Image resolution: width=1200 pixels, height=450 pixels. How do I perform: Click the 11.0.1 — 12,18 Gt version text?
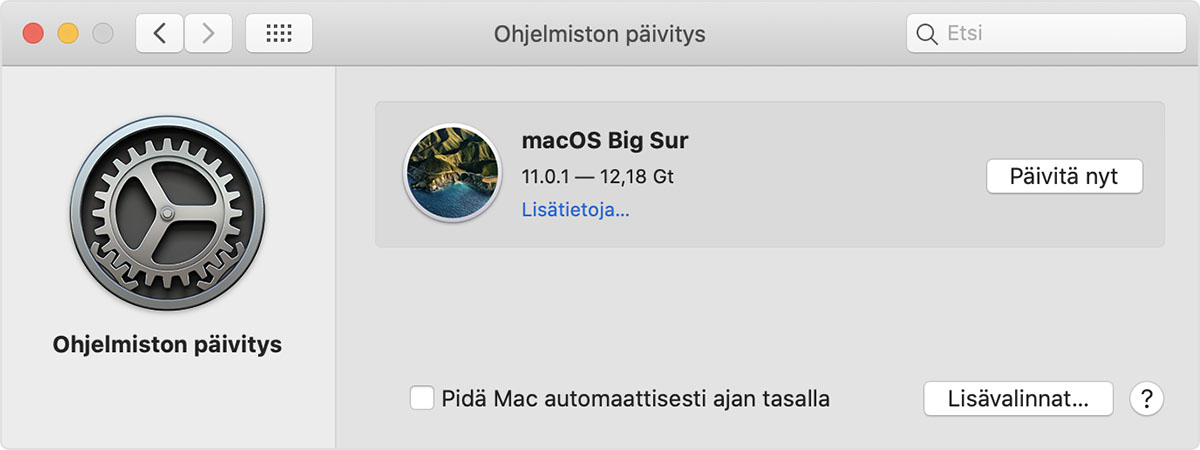(597, 177)
